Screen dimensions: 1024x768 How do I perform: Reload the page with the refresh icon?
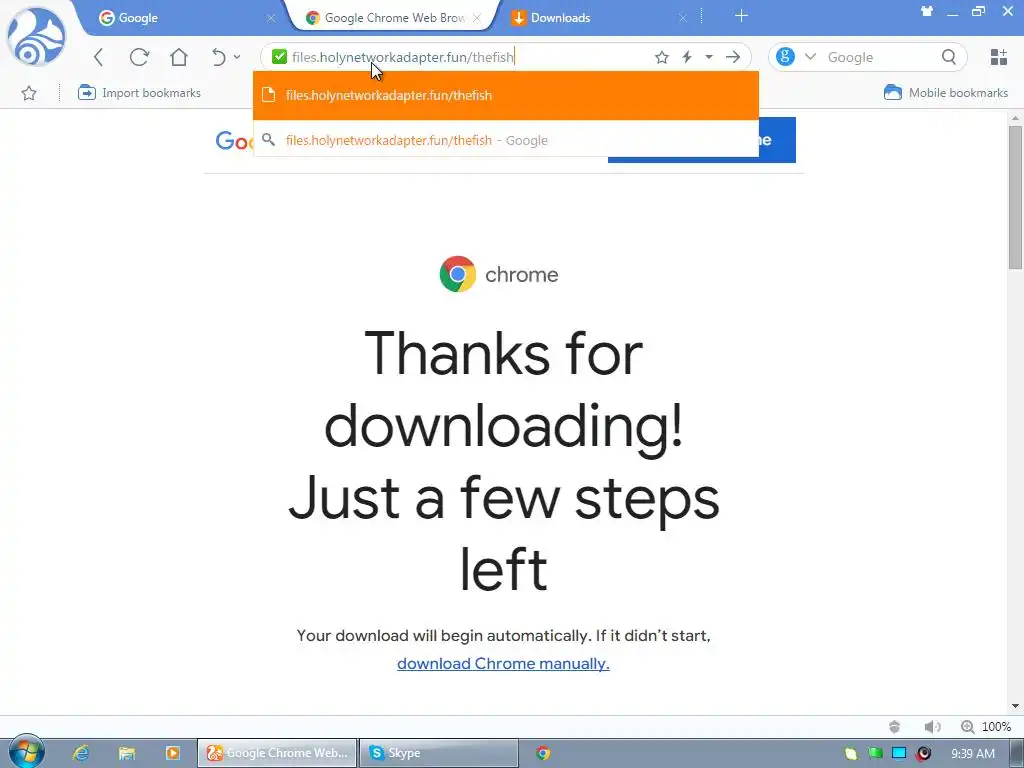(x=139, y=57)
